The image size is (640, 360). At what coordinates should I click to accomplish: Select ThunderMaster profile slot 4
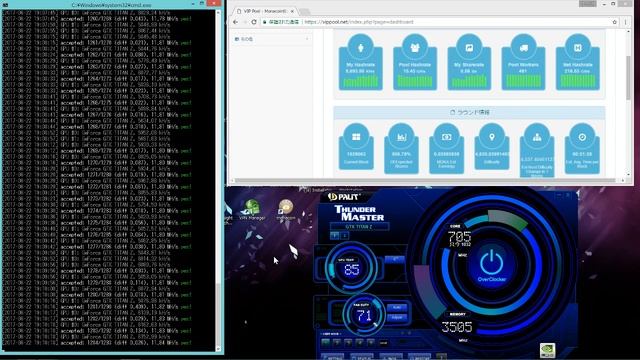360,342
